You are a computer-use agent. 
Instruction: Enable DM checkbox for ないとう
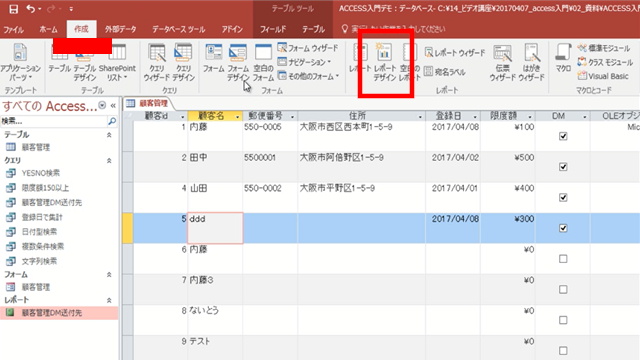point(563,320)
